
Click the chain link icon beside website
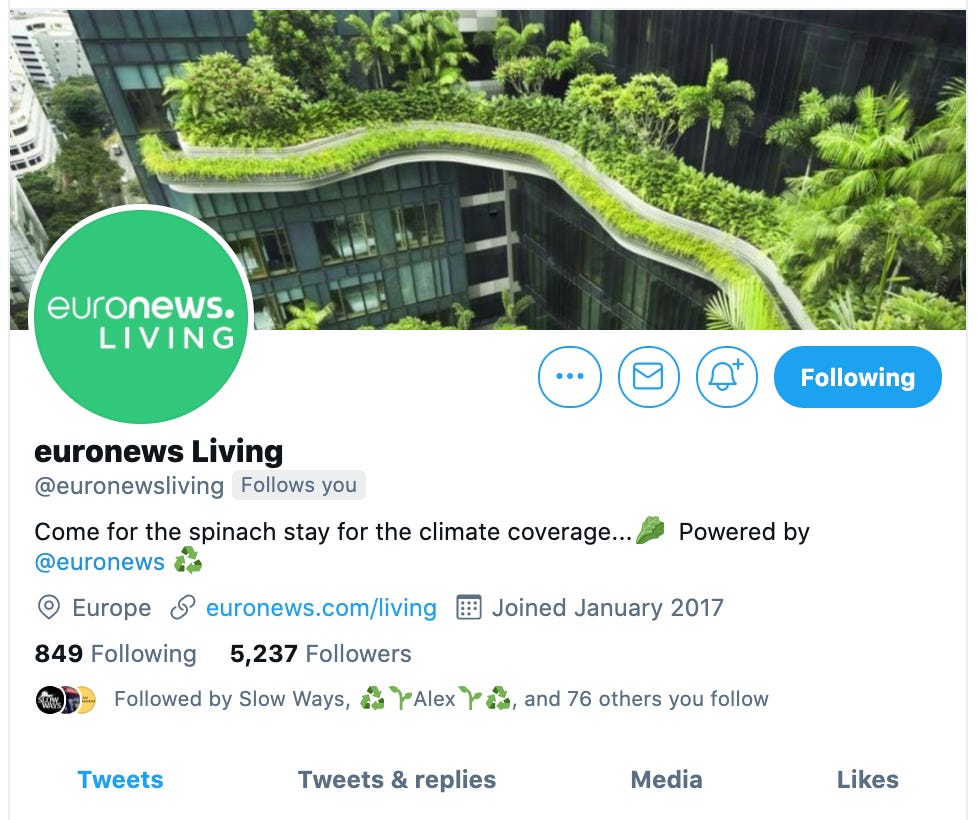(183, 607)
